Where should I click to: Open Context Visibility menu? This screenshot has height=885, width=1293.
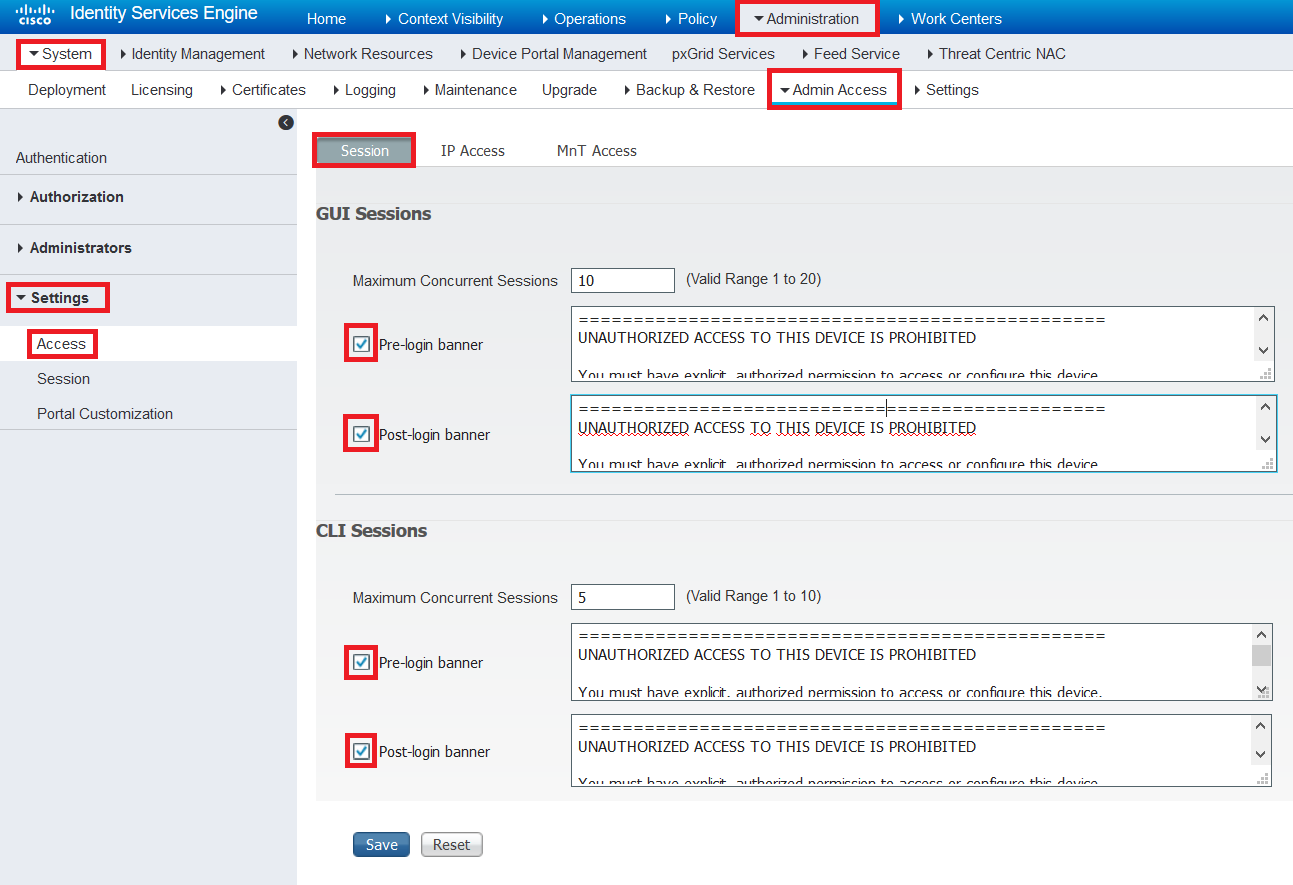(444, 19)
